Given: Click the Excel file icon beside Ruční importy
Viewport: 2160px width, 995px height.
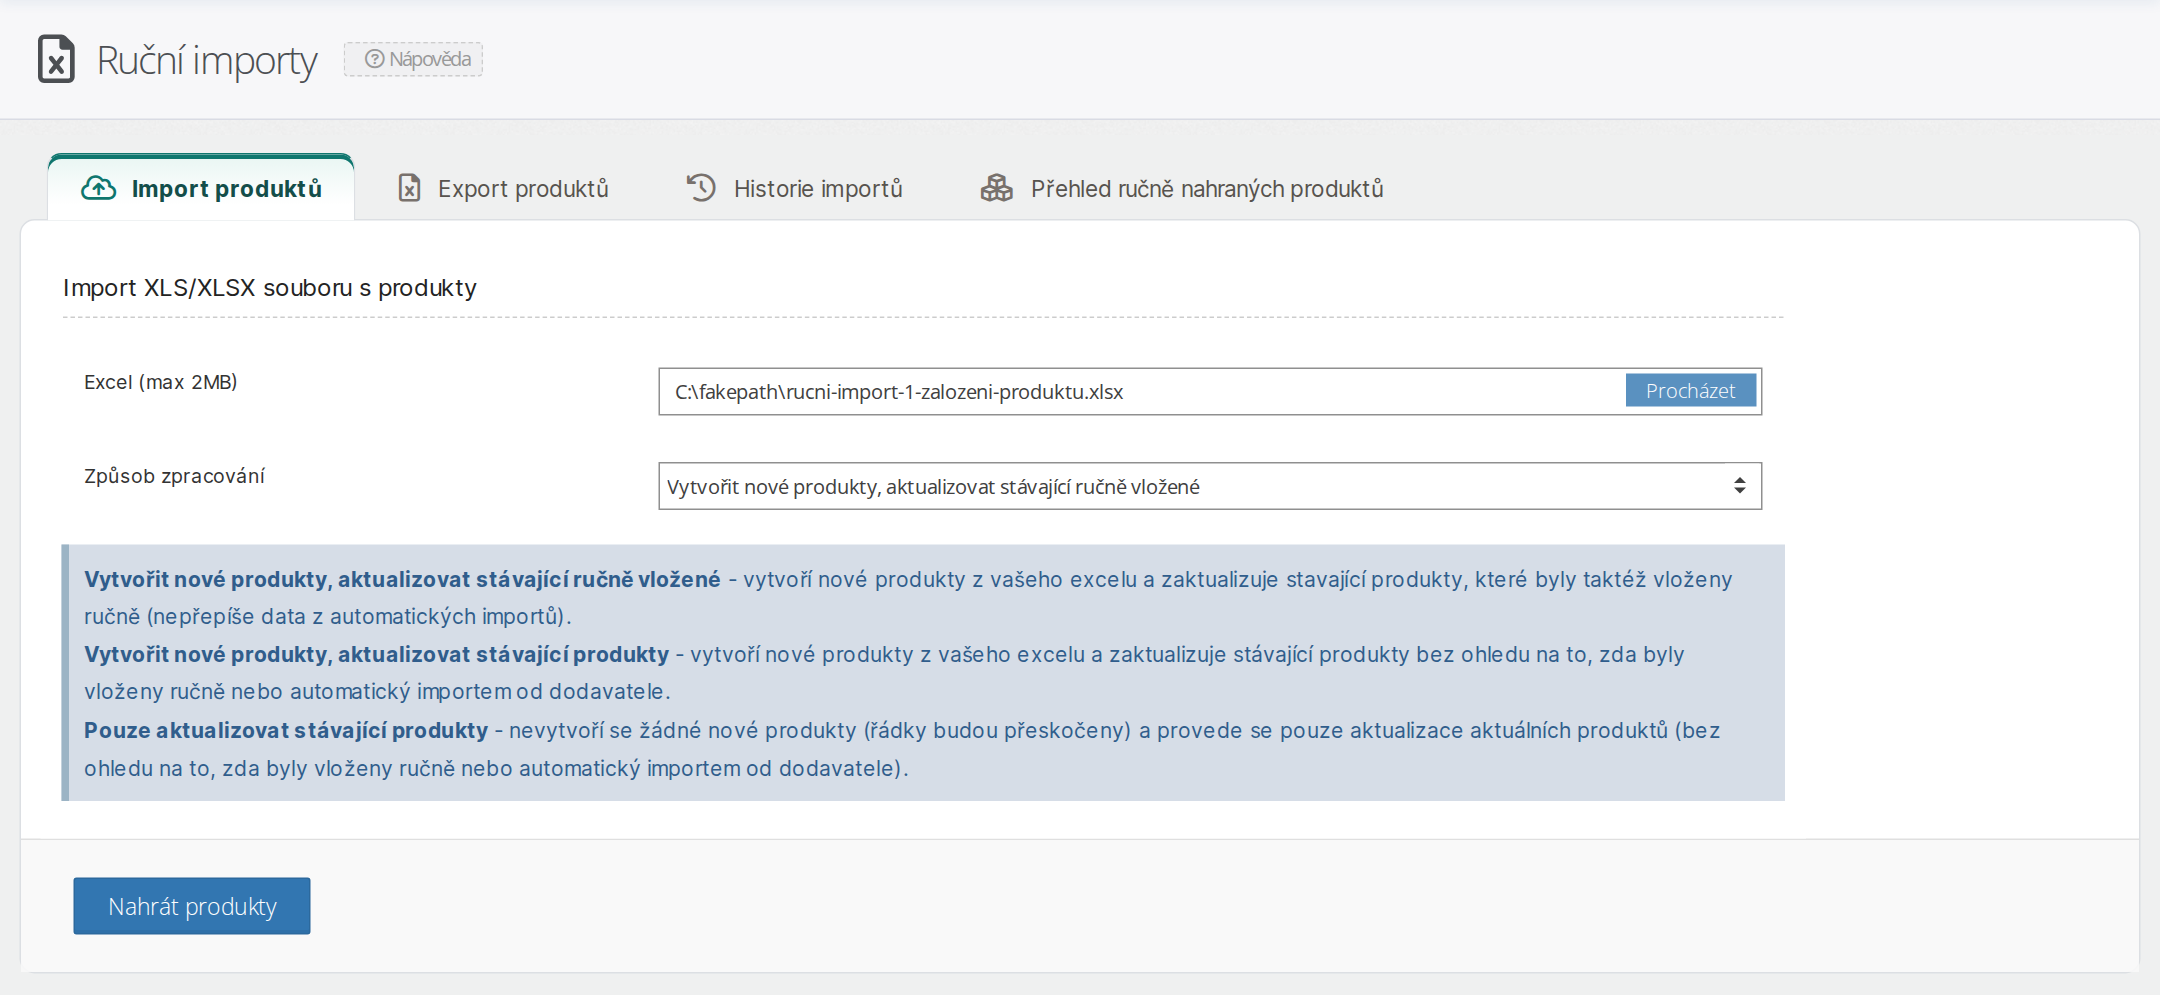Looking at the screenshot, I should coord(56,59).
